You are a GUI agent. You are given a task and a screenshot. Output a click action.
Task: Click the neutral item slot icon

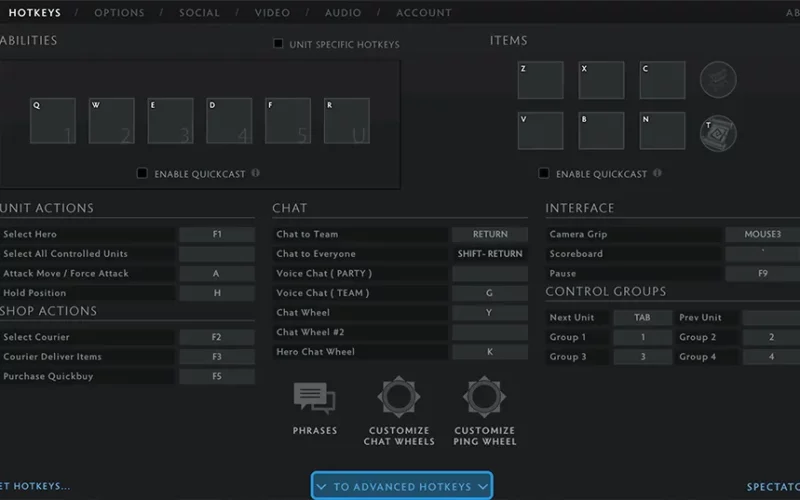click(718, 80)
